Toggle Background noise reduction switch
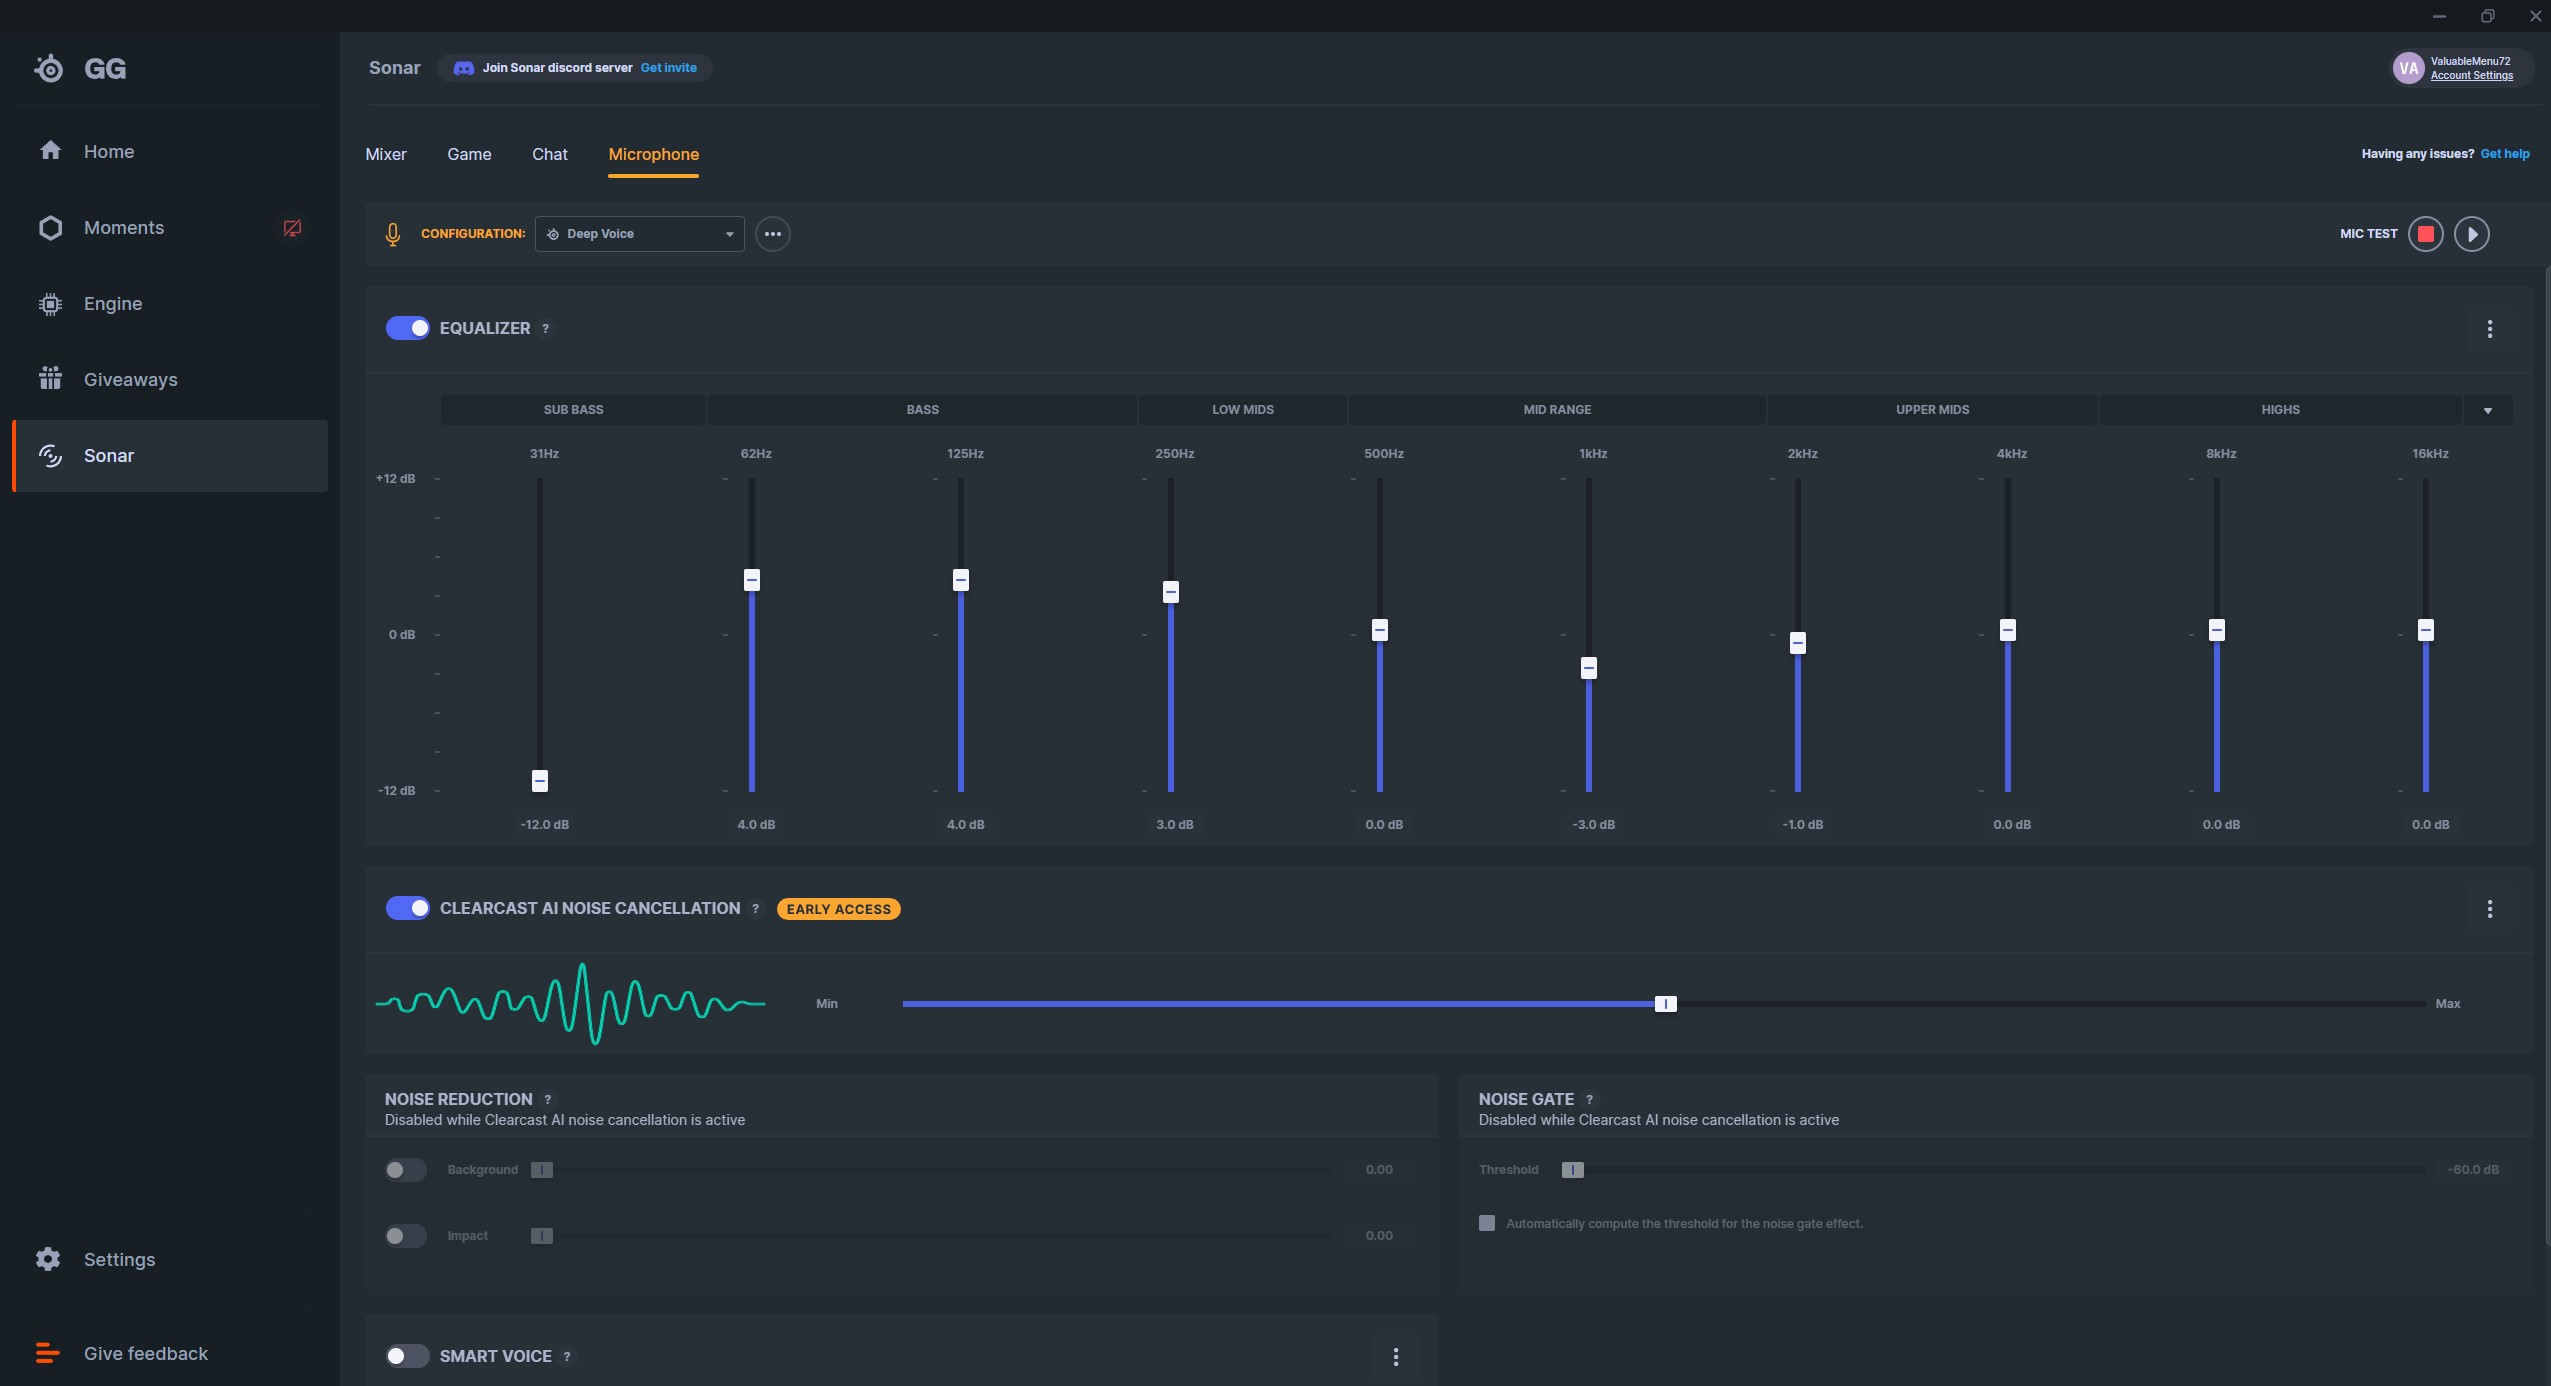 (405, 1170)
